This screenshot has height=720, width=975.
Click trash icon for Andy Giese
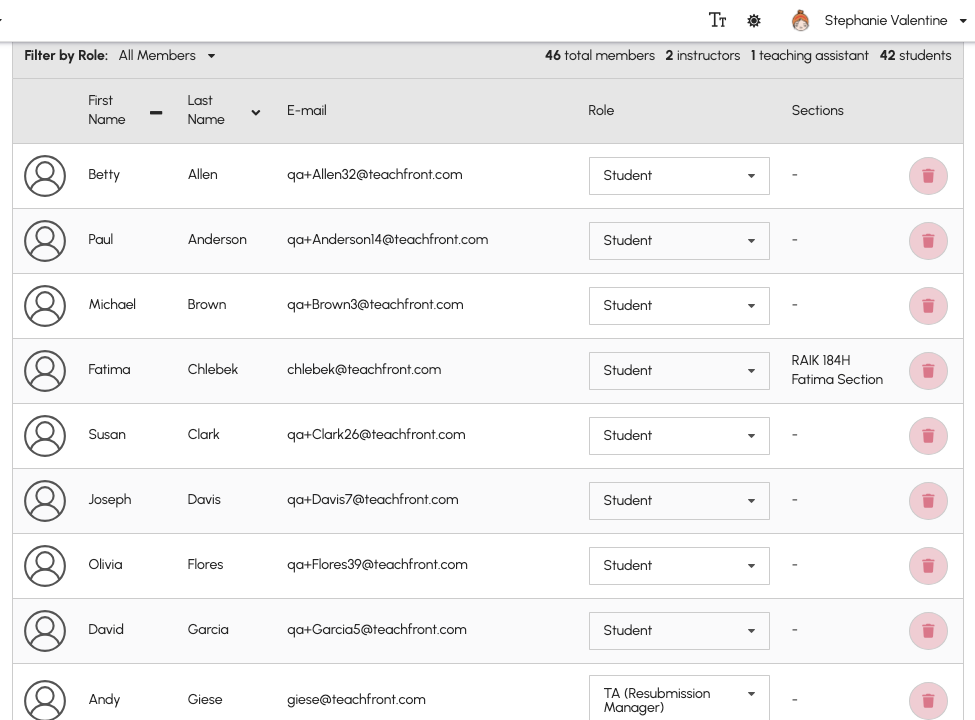(x=928, y=701)
